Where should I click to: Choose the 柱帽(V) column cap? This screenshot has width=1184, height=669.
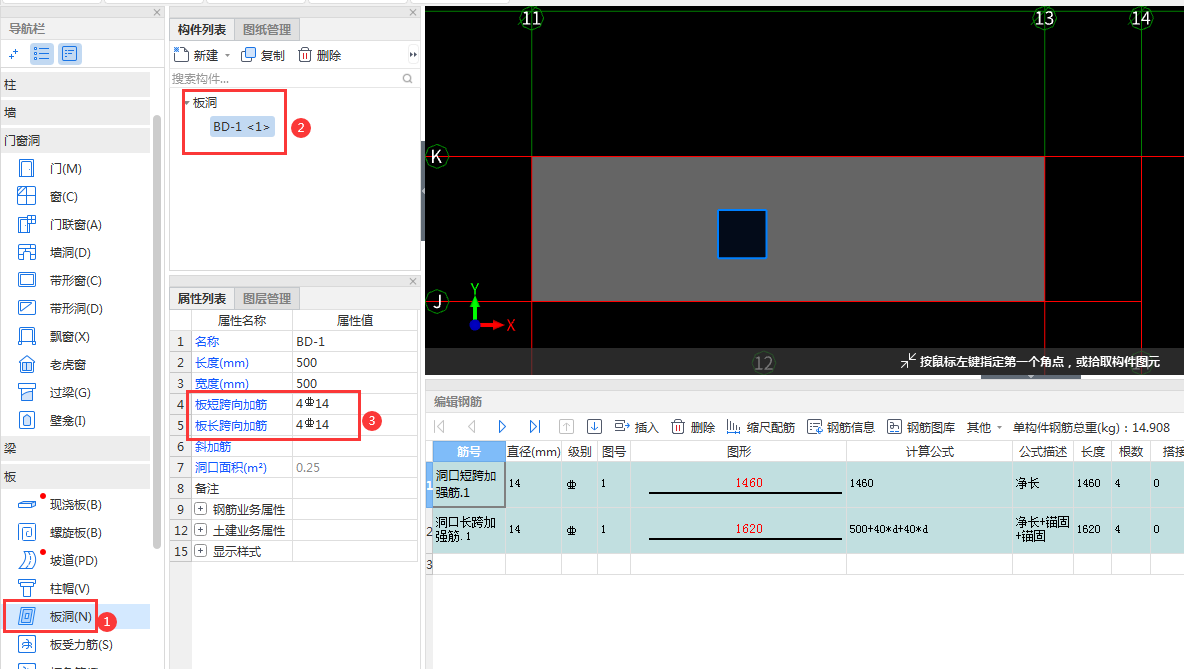[69, 588]
